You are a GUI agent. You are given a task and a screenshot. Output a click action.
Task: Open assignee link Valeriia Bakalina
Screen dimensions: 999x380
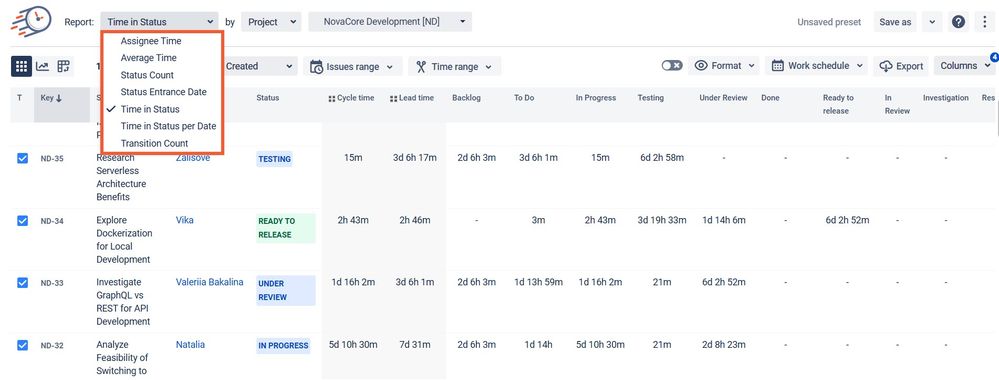click(210, 282)
